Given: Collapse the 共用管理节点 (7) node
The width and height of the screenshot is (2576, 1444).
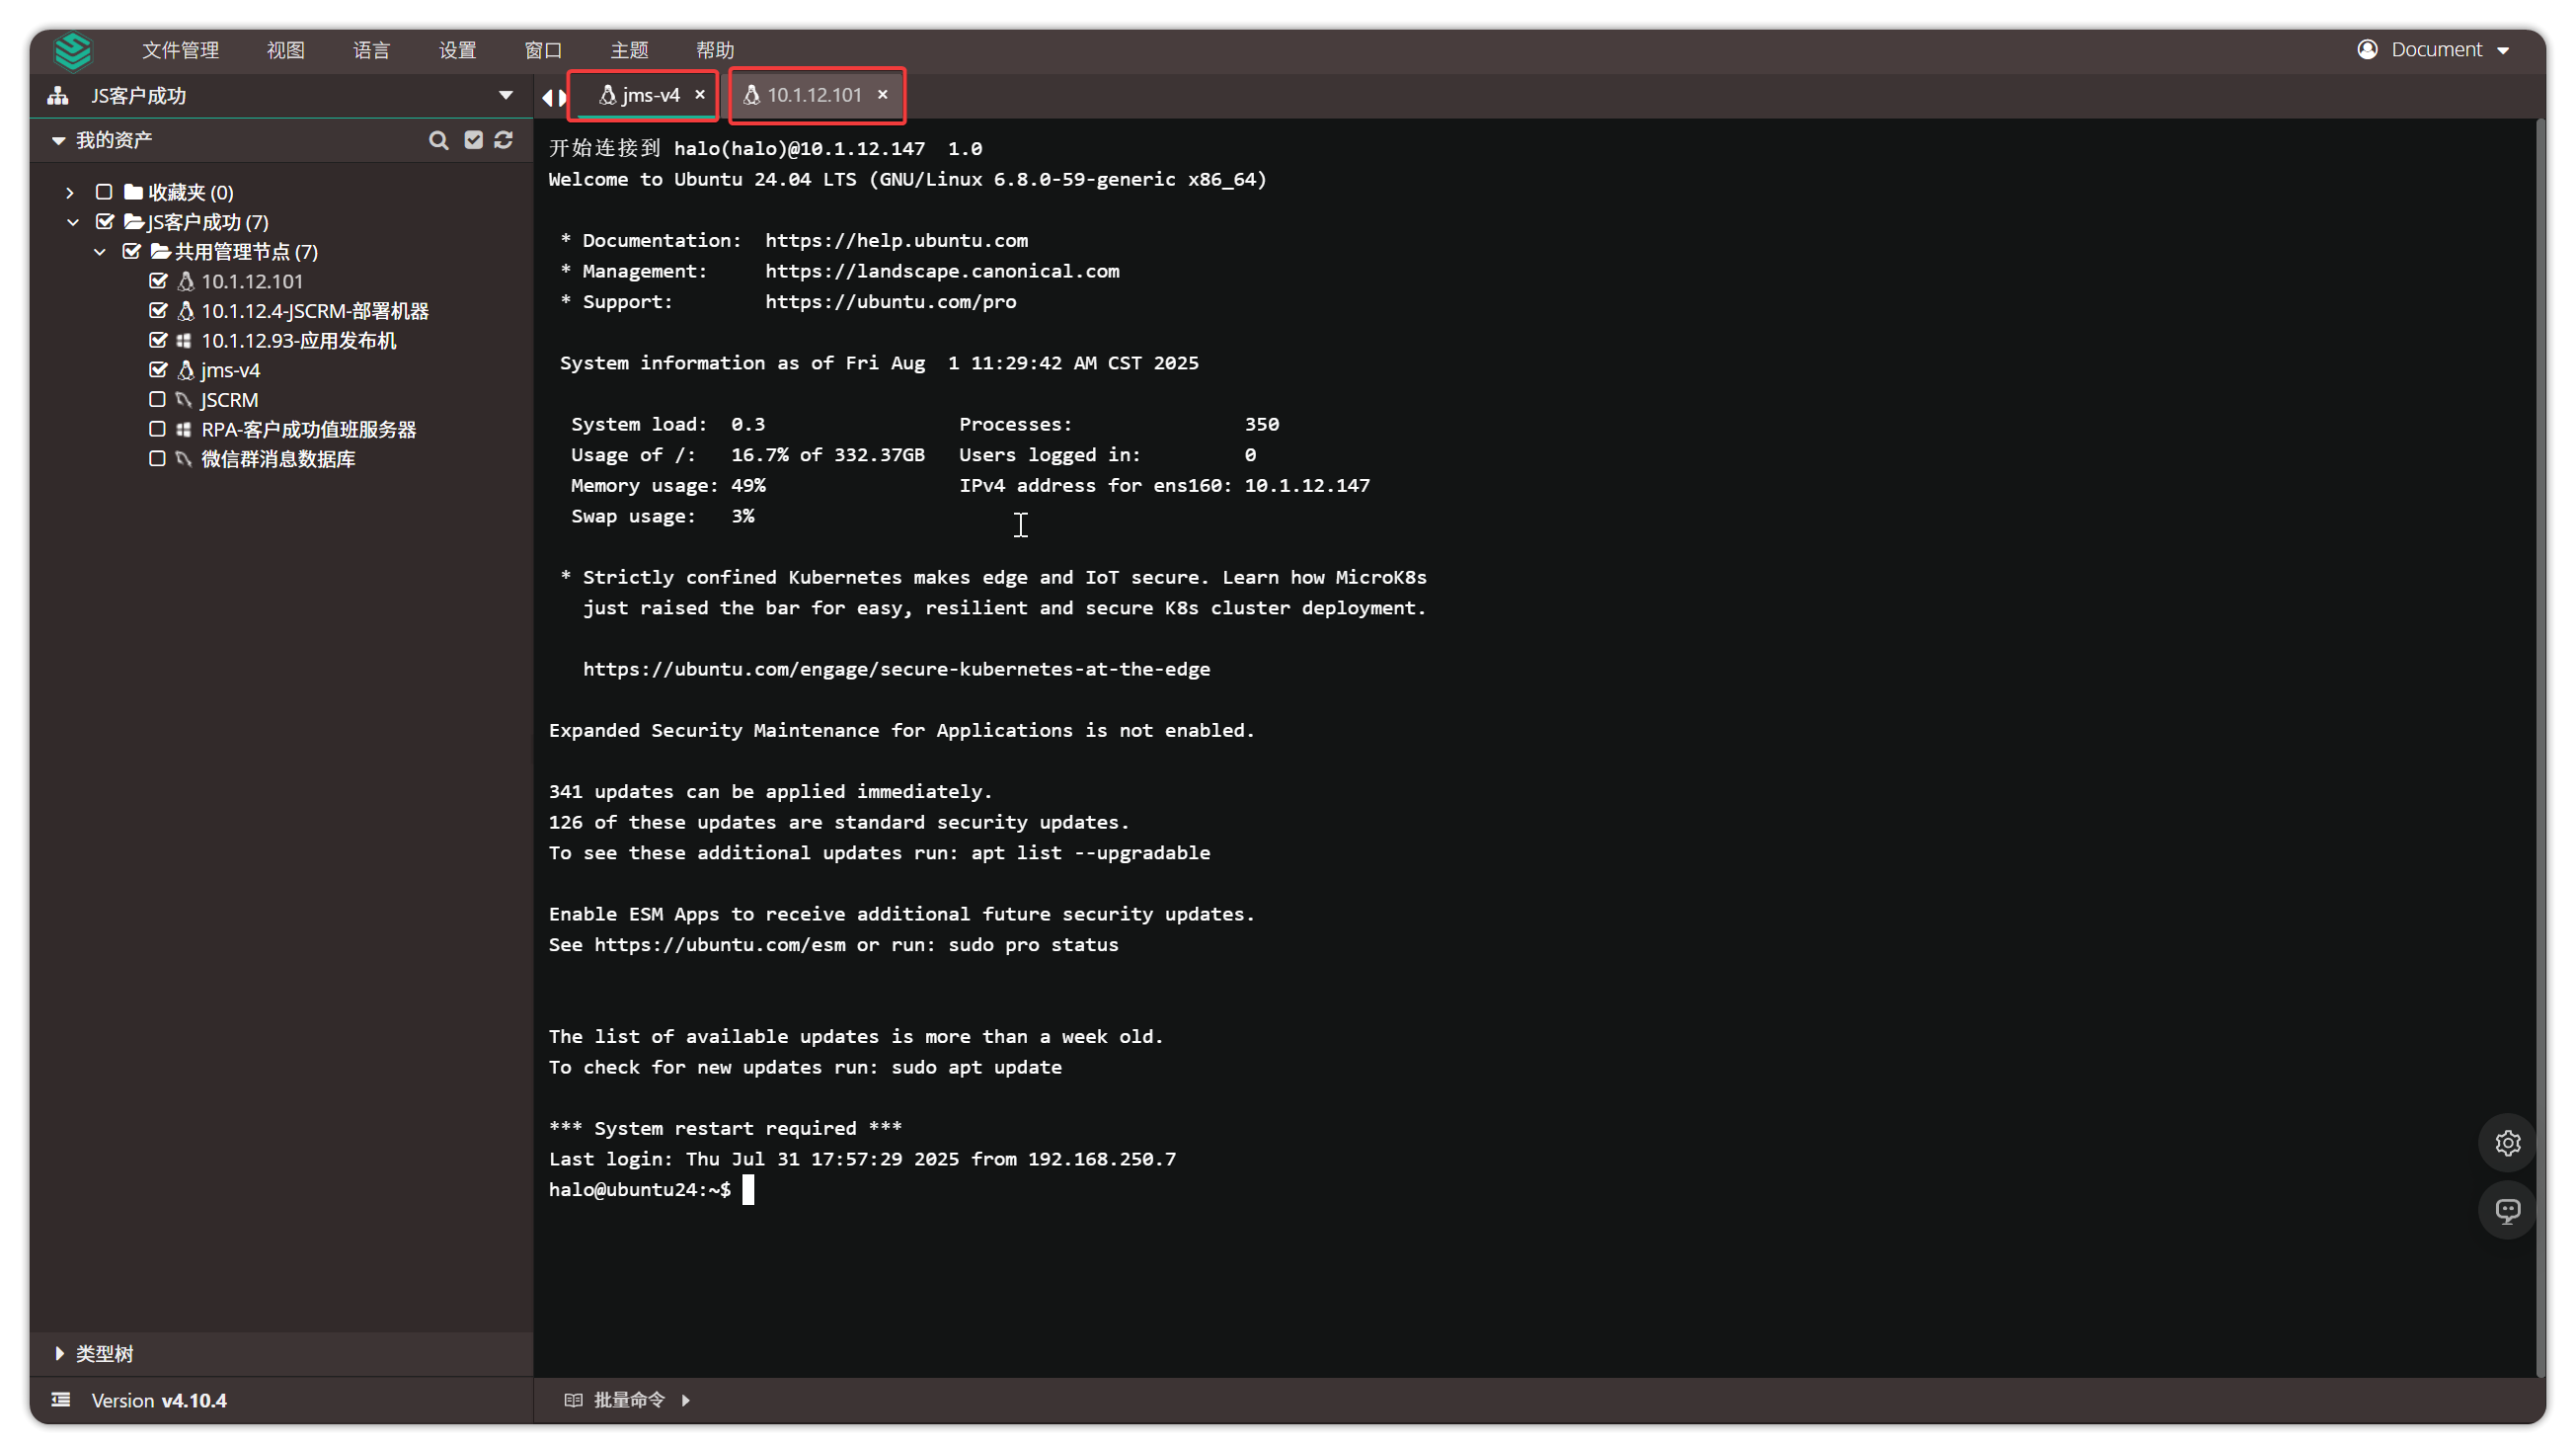Looking at the screenshot, I should click(x=100, y=252).
